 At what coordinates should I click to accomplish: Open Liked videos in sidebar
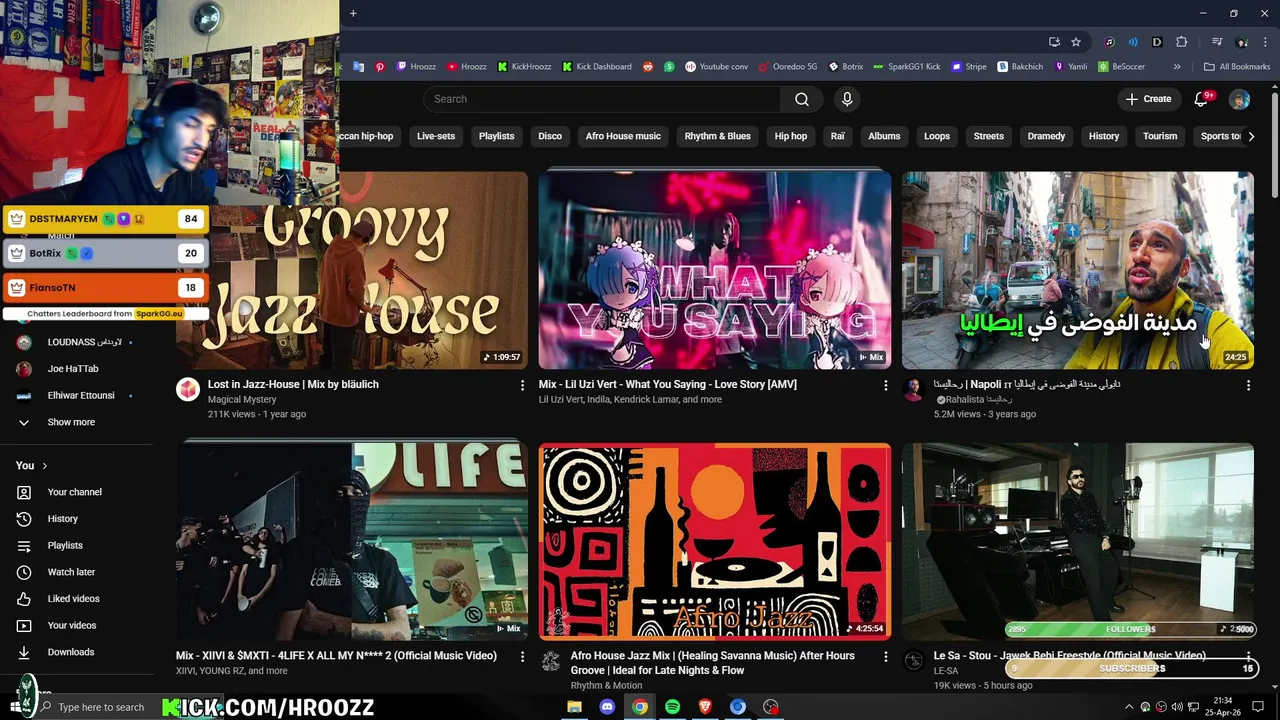click(x=74, y=599)
